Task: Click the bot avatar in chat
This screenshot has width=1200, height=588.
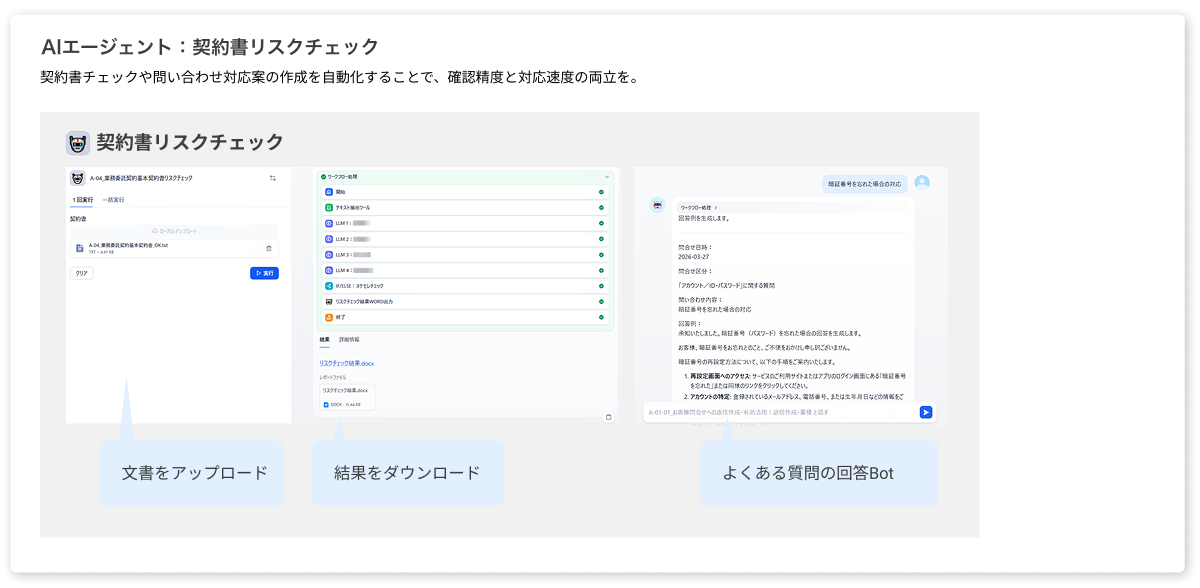Action: pyautogui.click(x=658, y=205)
